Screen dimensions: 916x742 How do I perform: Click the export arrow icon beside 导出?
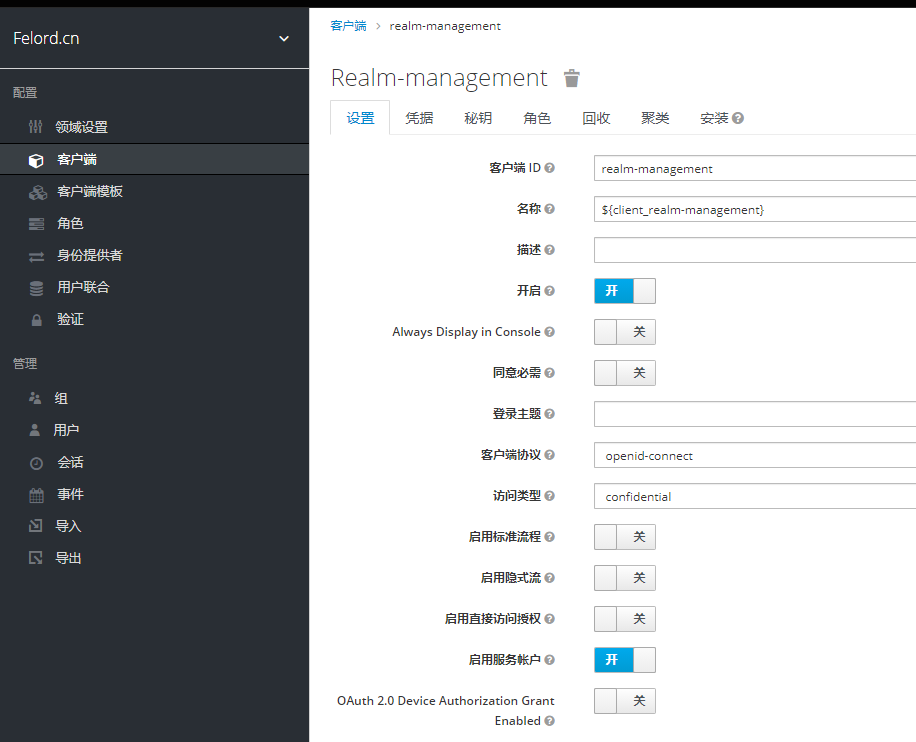(x=36, y=558)
